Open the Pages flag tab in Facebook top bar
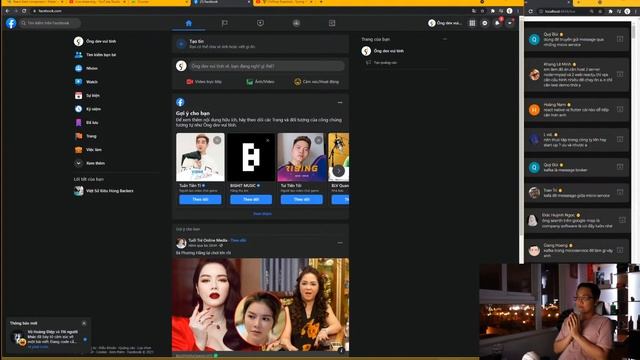This screenshot has width=640, height=360. pyautogui.click(x=224, y=23)
